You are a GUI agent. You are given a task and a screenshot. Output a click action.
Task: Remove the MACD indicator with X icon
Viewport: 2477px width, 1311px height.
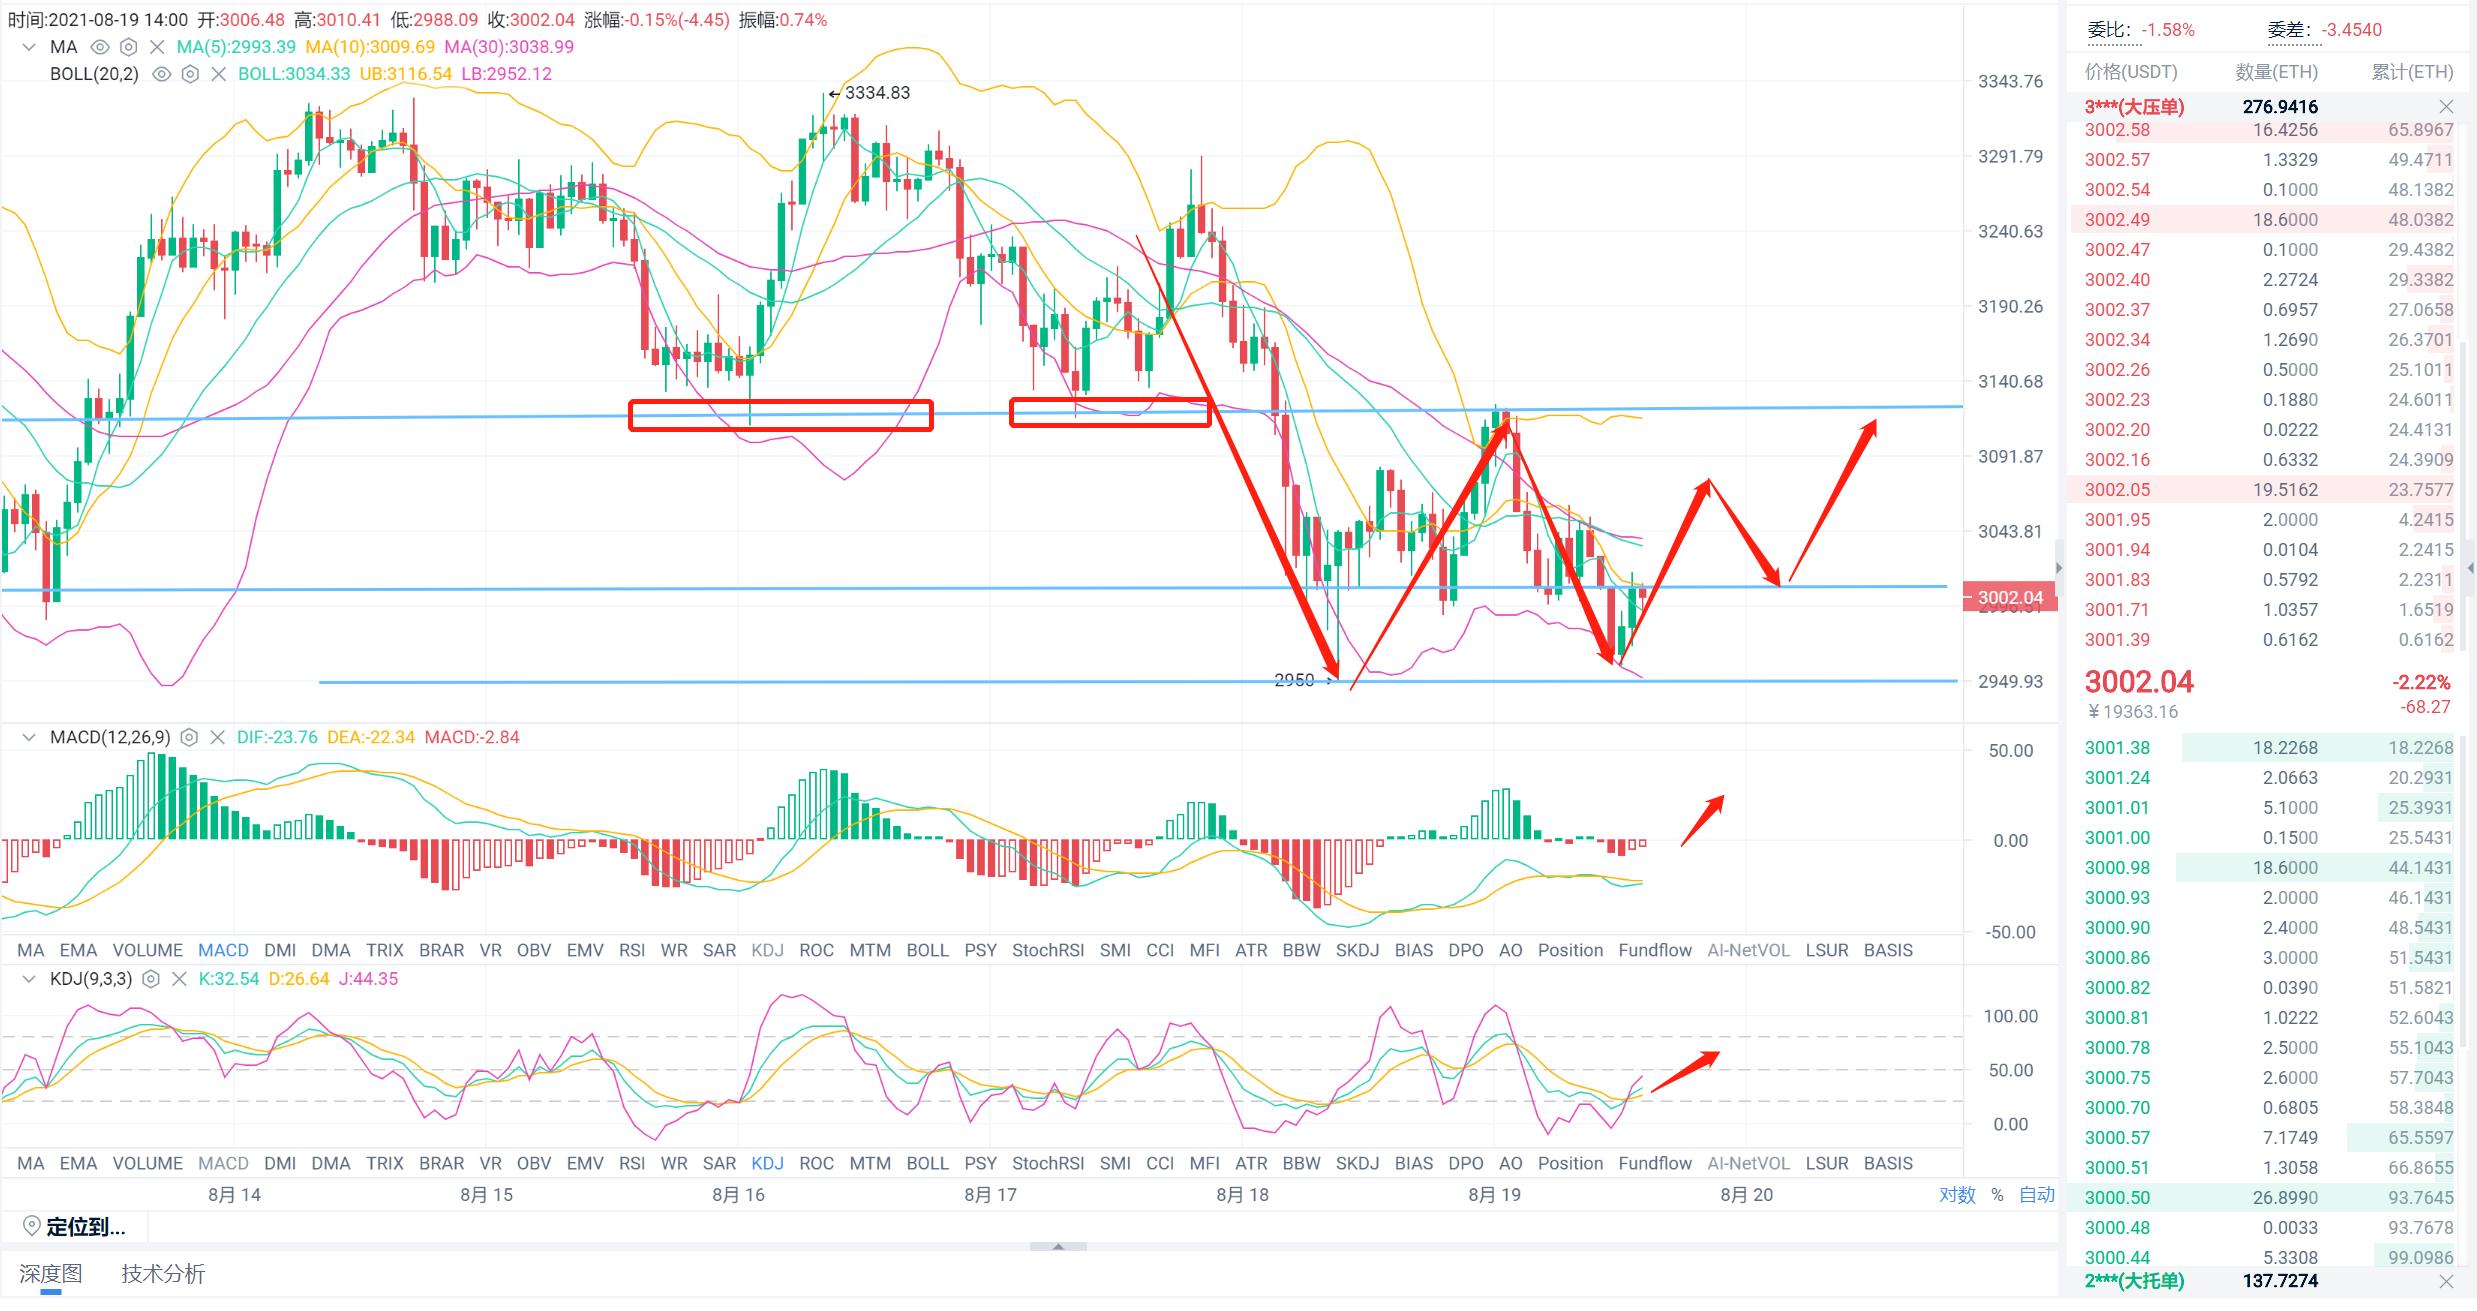[217, 738]
